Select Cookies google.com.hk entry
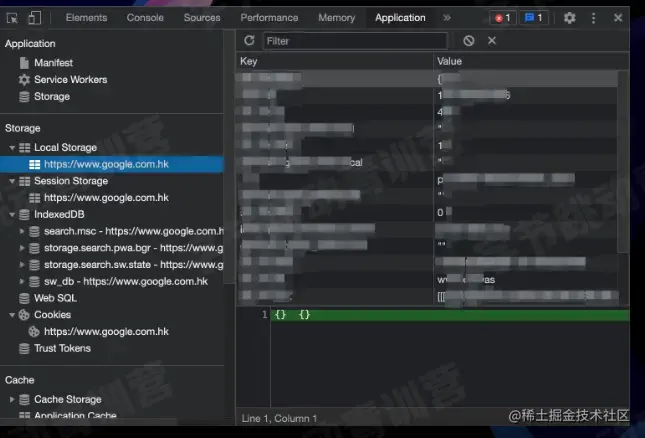The image size is (645, 438). pyautogui.click(x=106, y=331)
